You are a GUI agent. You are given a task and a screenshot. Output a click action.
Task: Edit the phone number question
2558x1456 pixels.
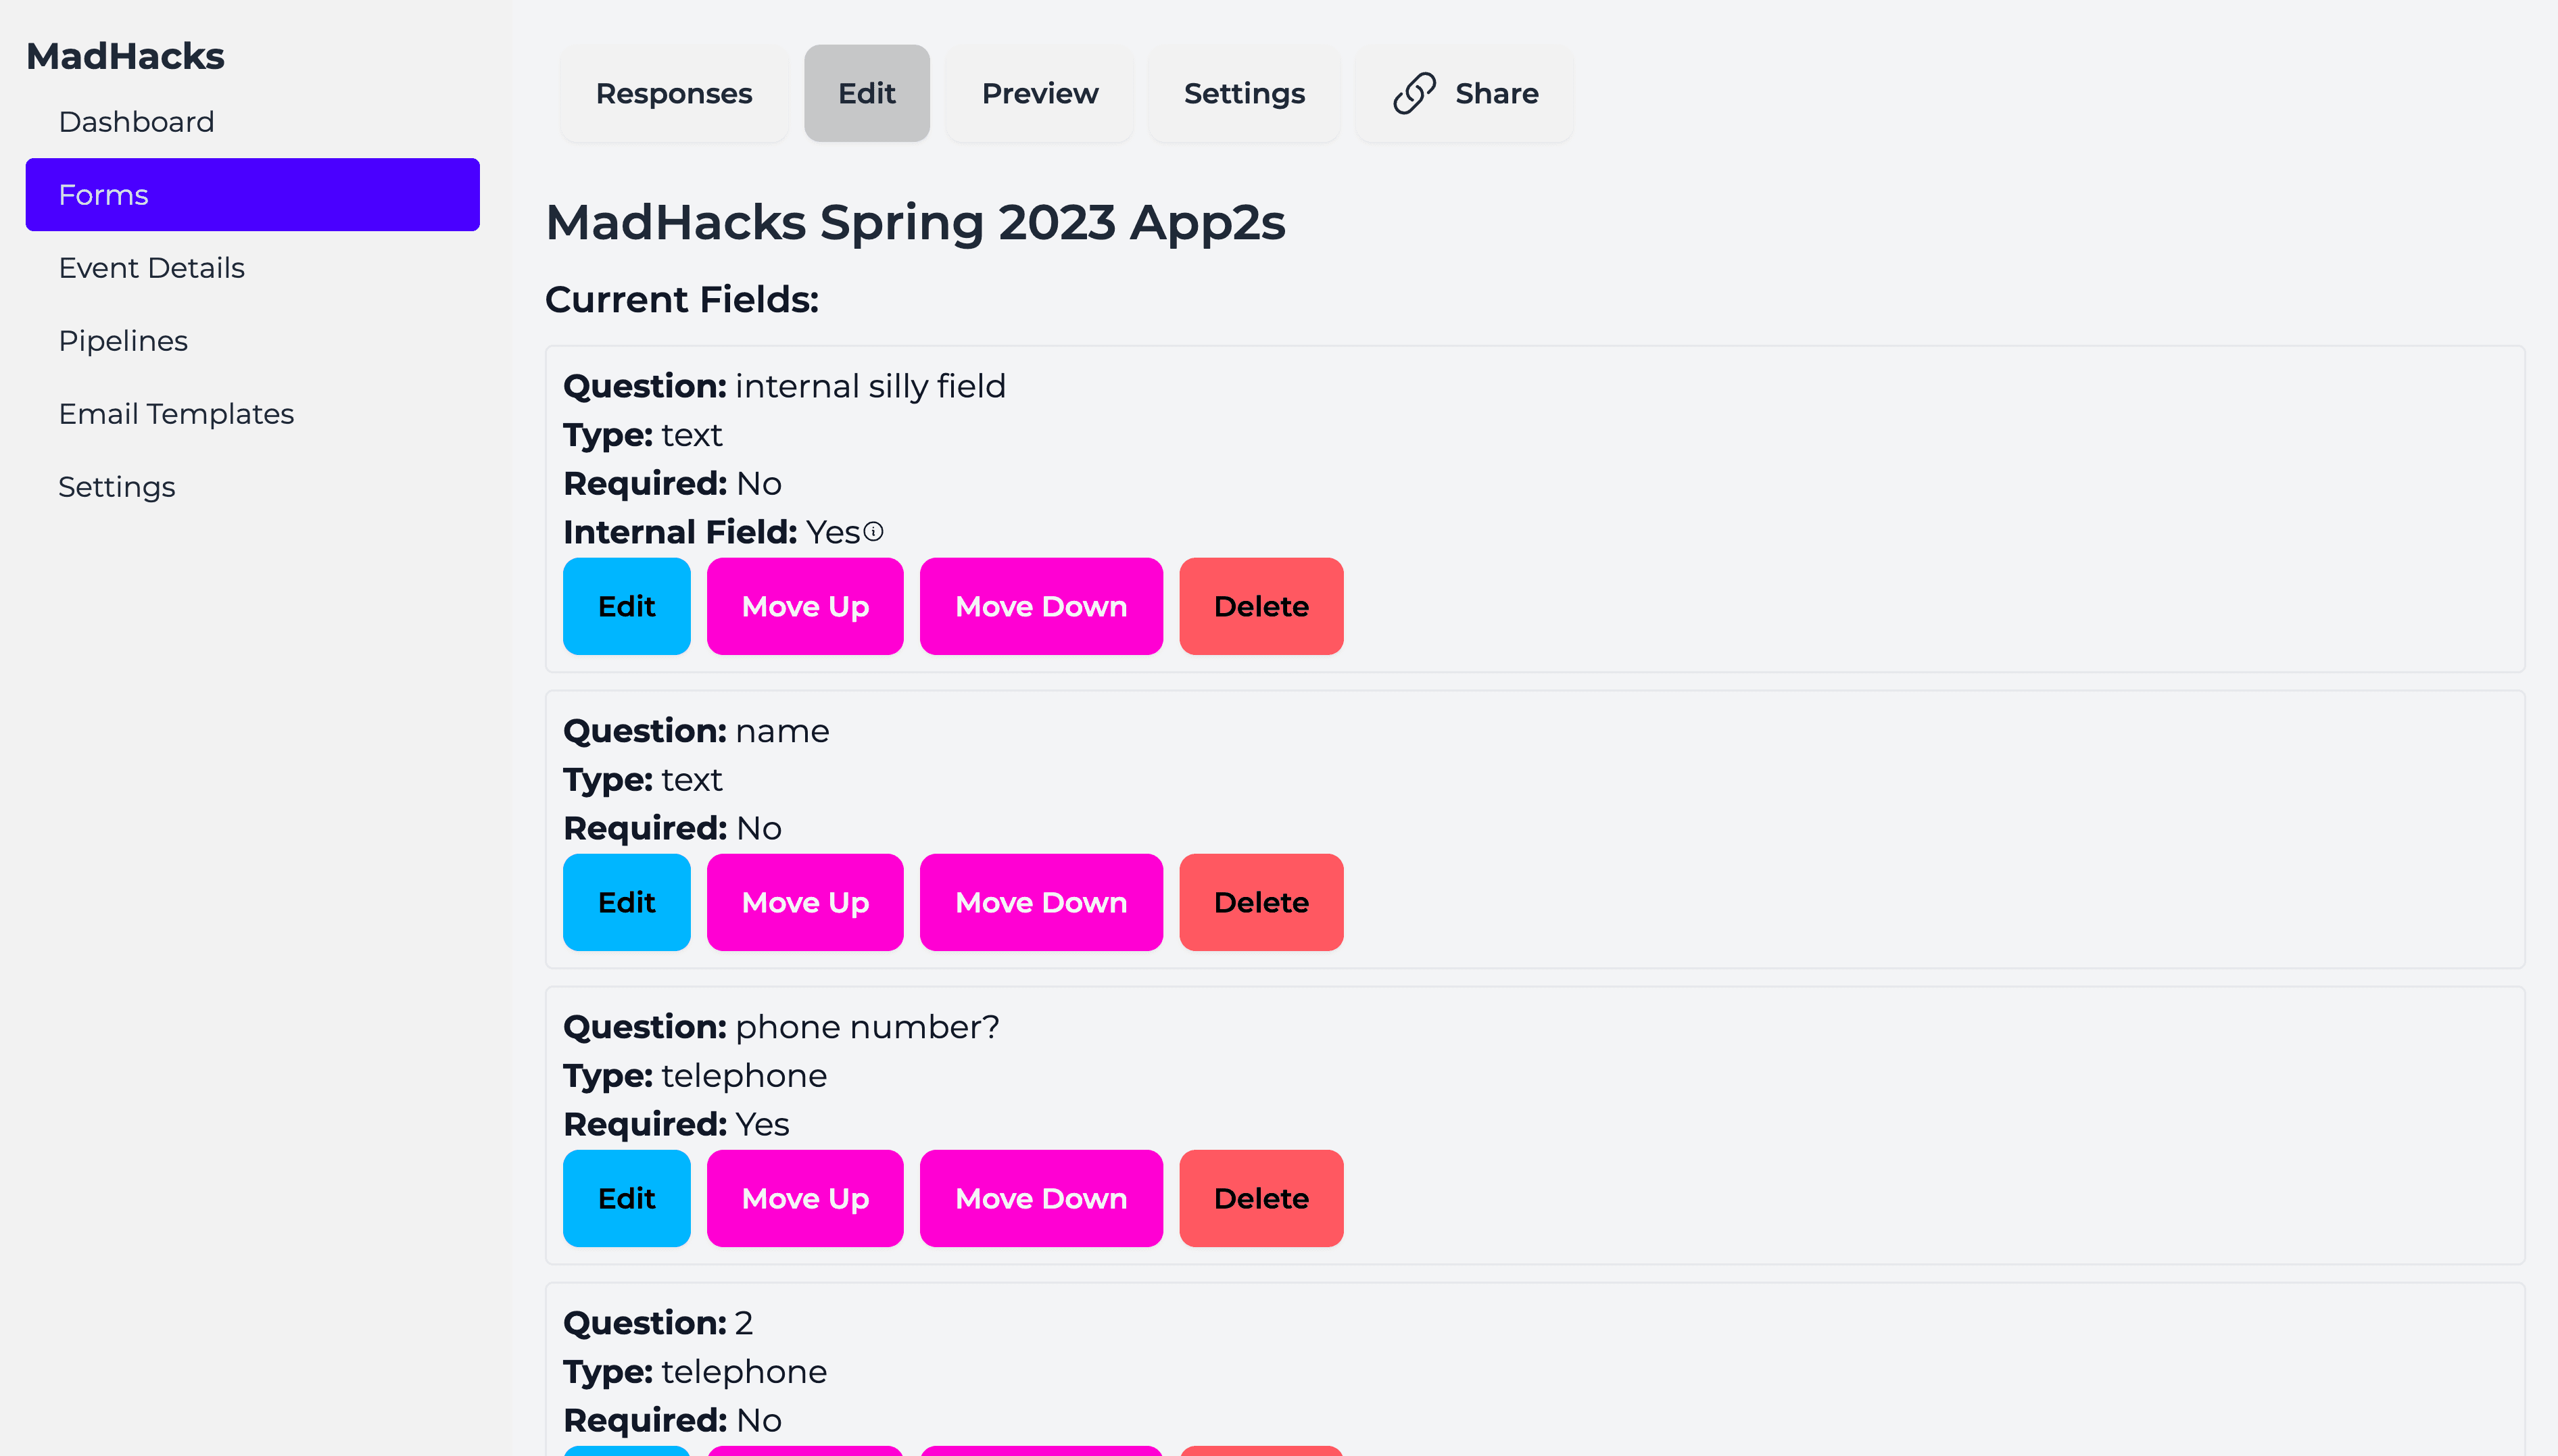(x=627, y=1198)
